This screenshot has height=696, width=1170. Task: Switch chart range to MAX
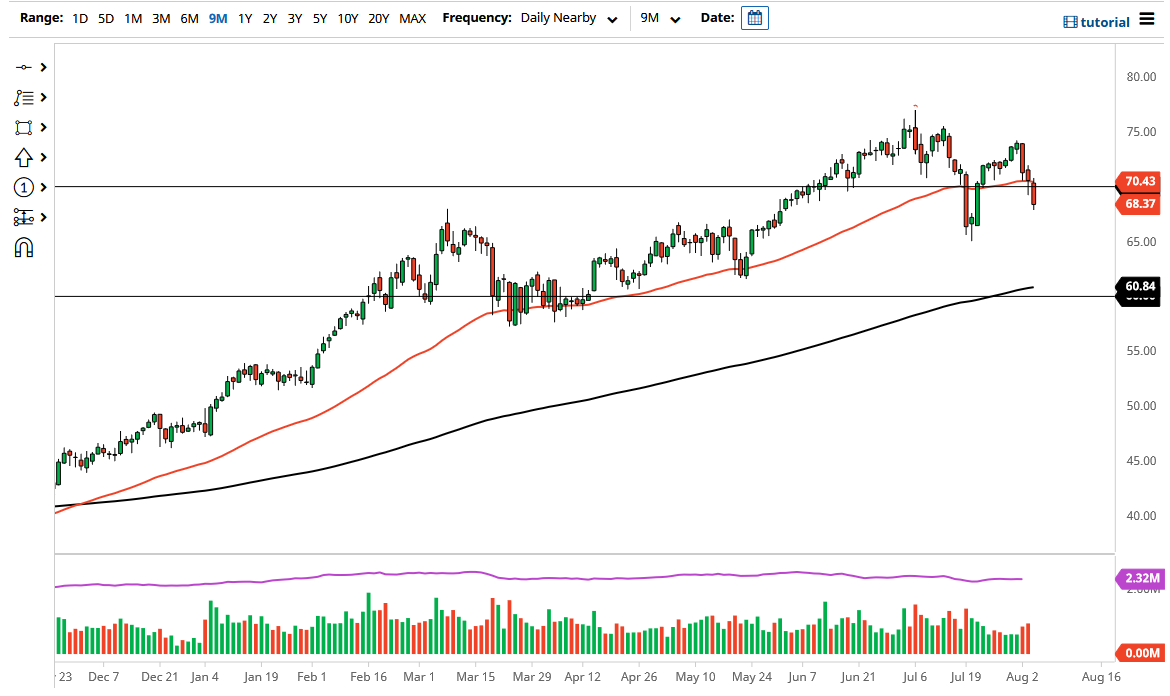412,18
